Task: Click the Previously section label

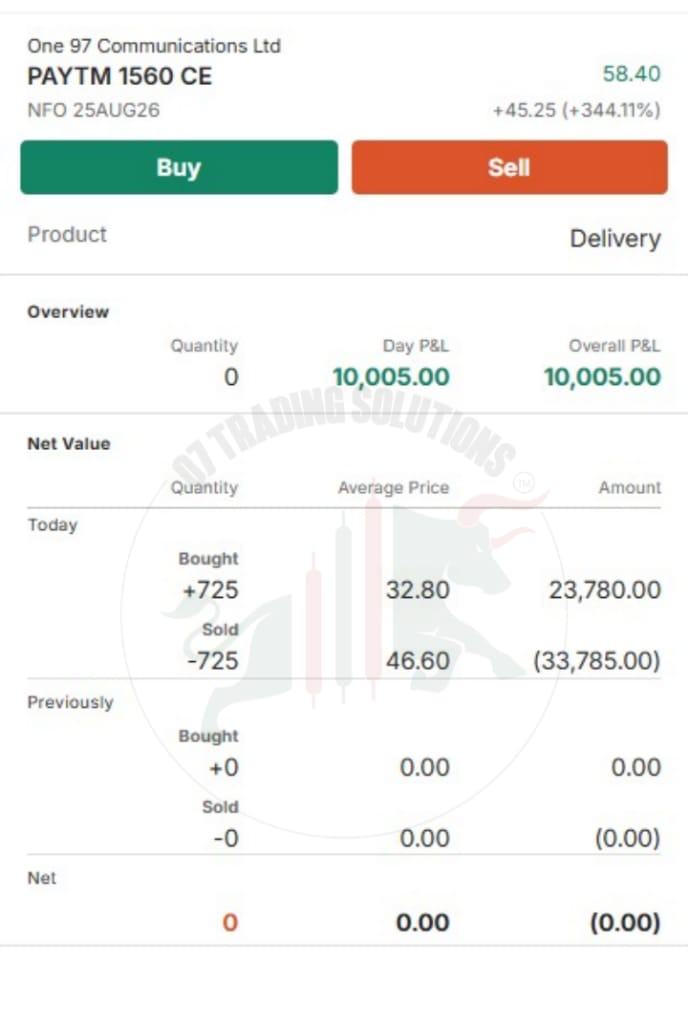Action: tap(70, 703)
